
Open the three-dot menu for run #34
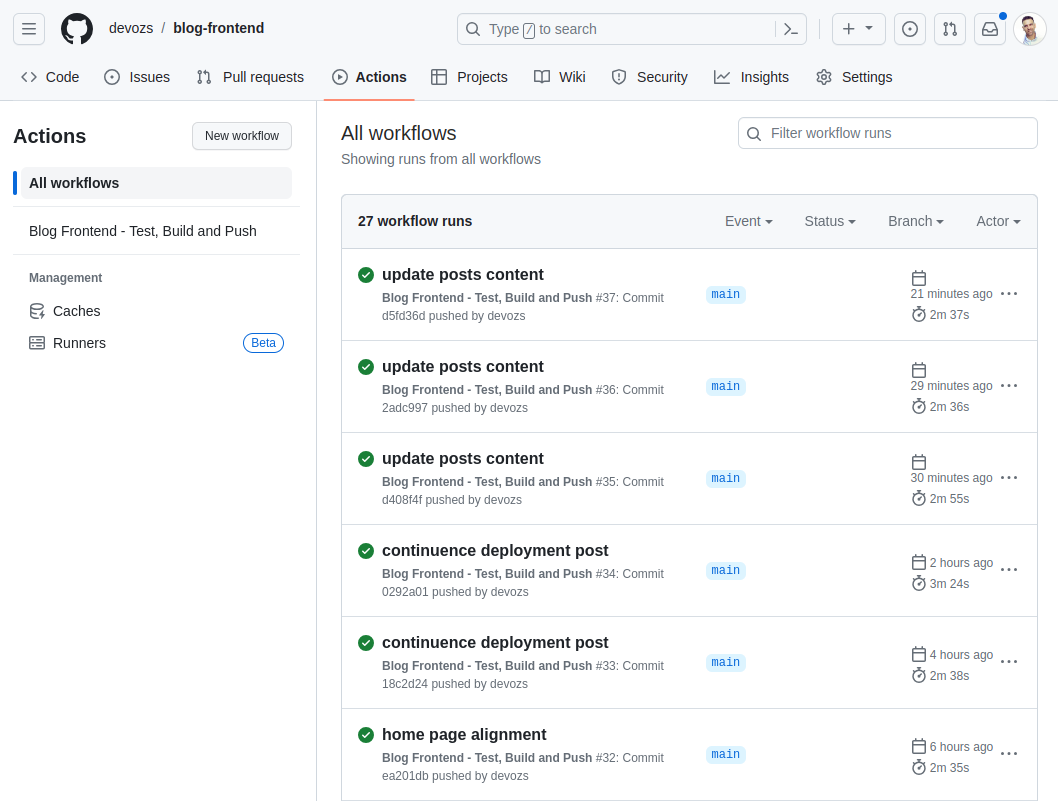click(1009, 570)
